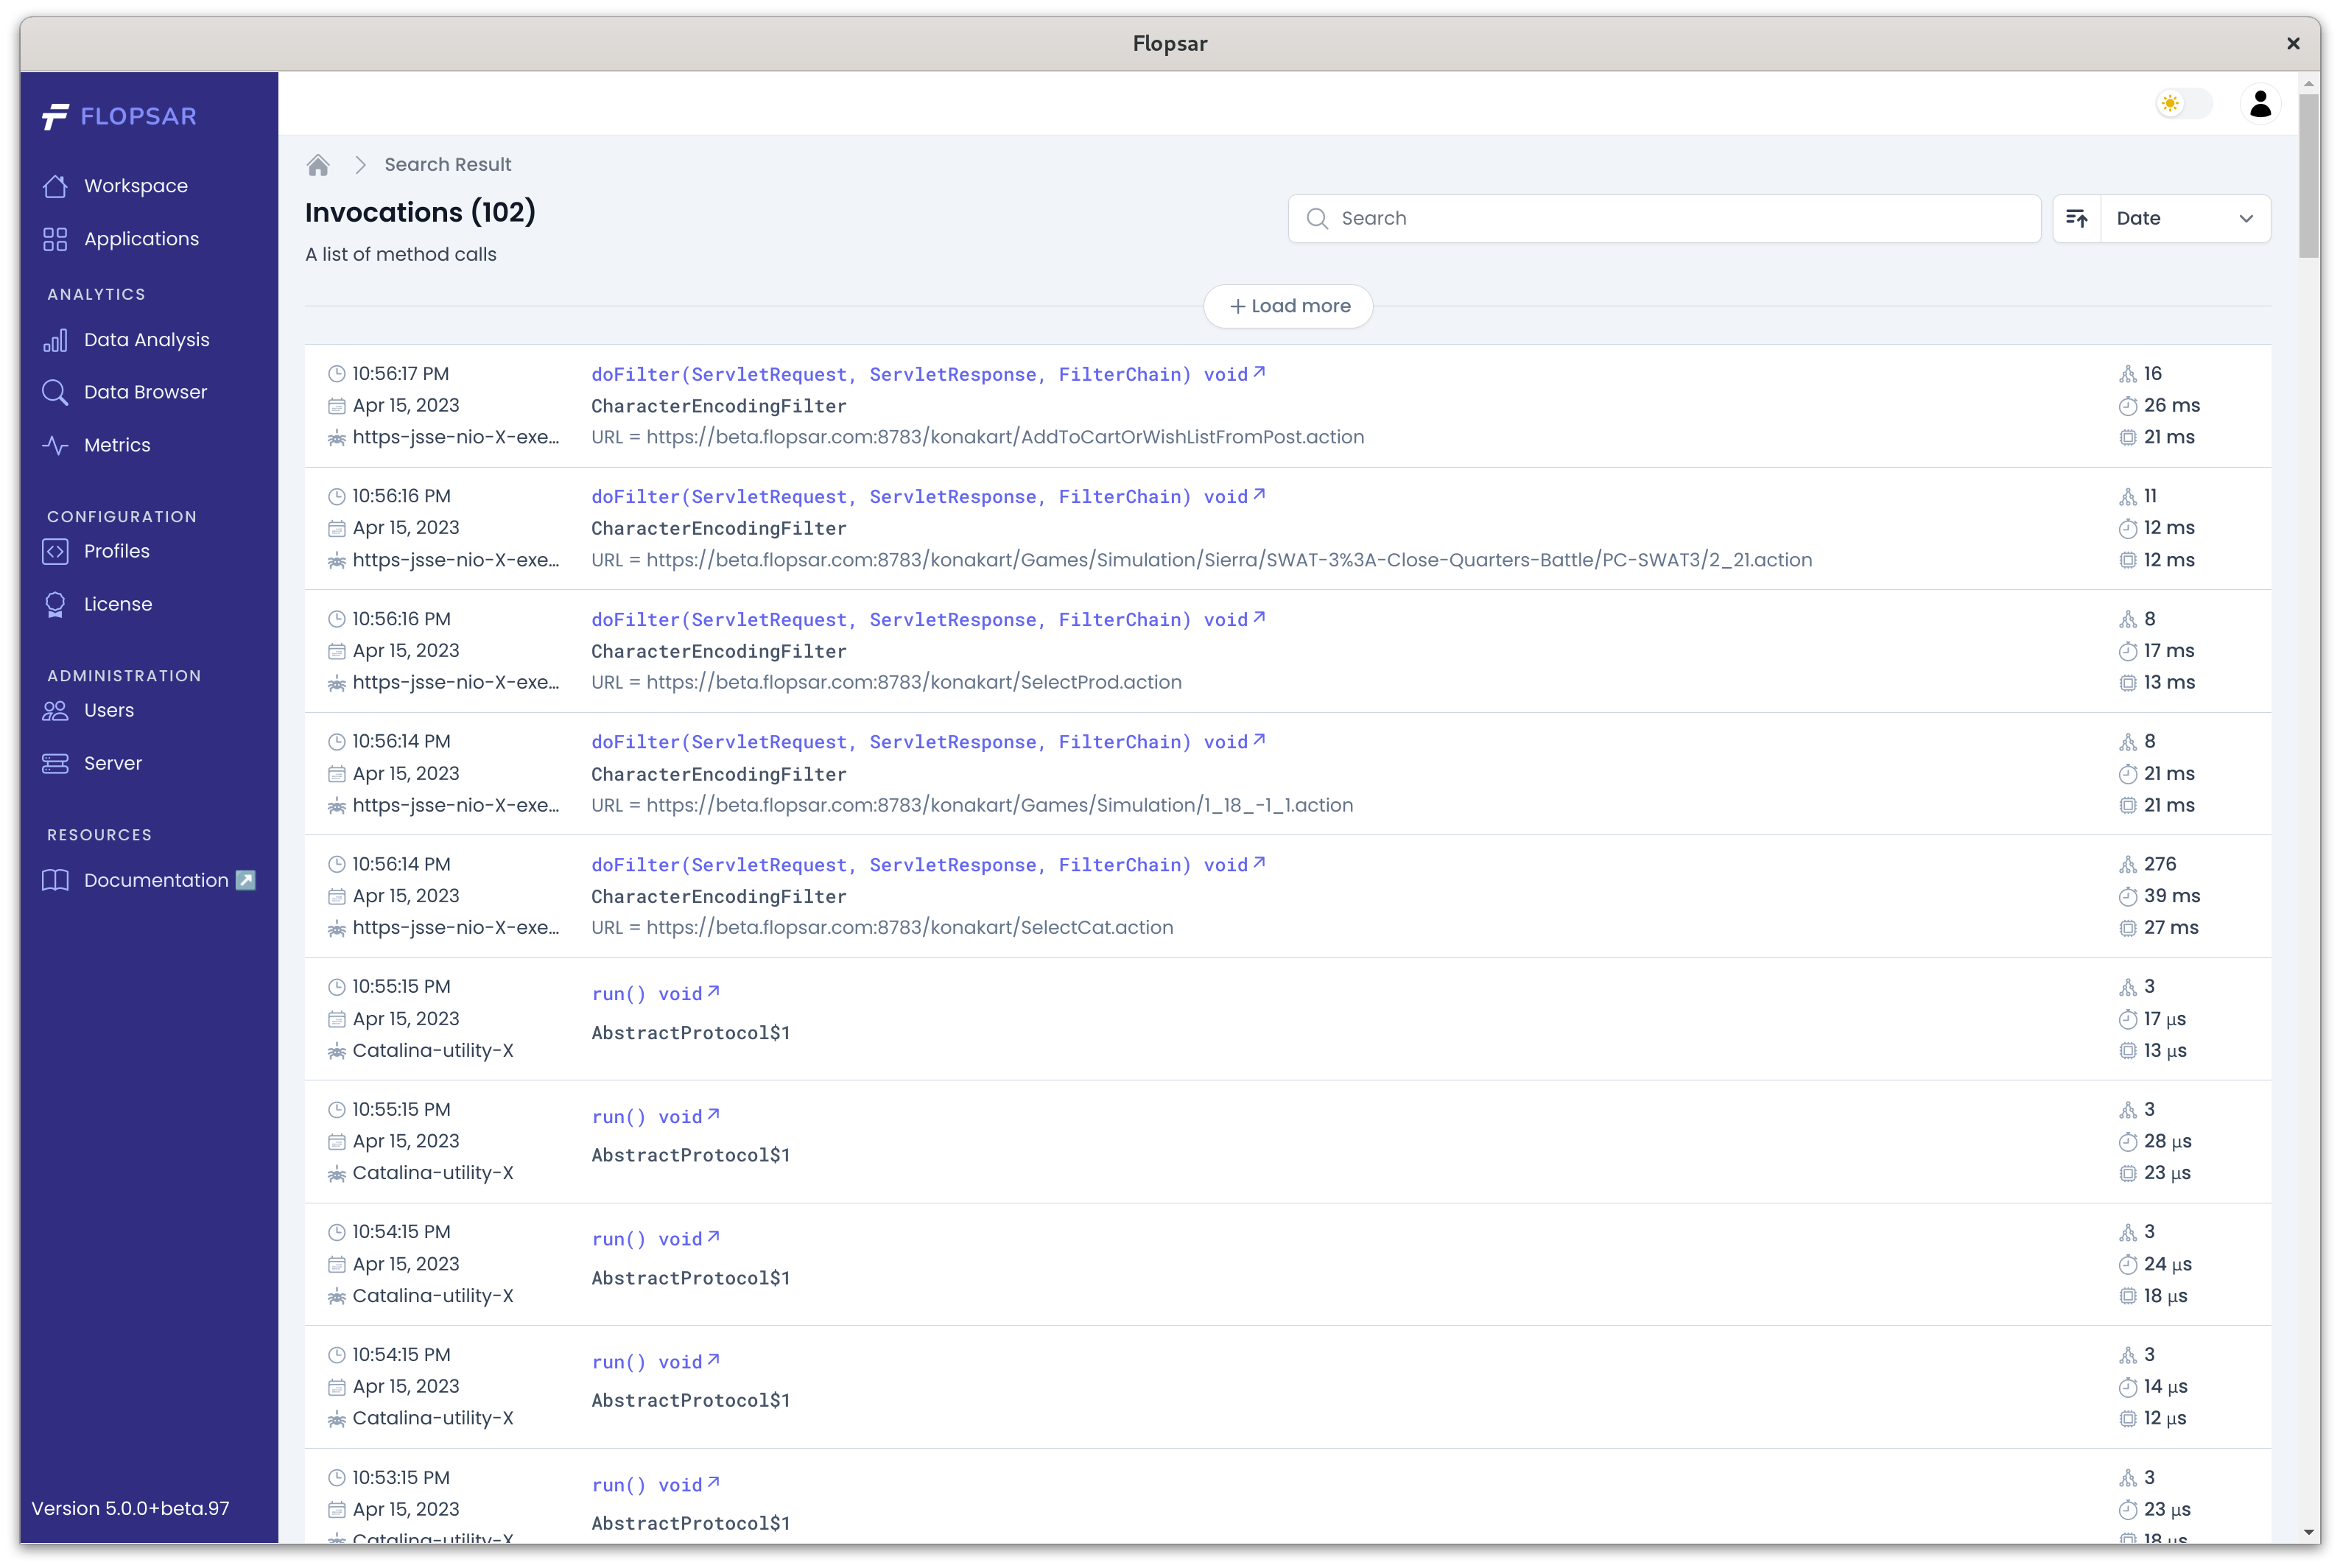Screen dimensions: 2340x1568
Task: Click the Load more button
Action: pos(1288,307)
